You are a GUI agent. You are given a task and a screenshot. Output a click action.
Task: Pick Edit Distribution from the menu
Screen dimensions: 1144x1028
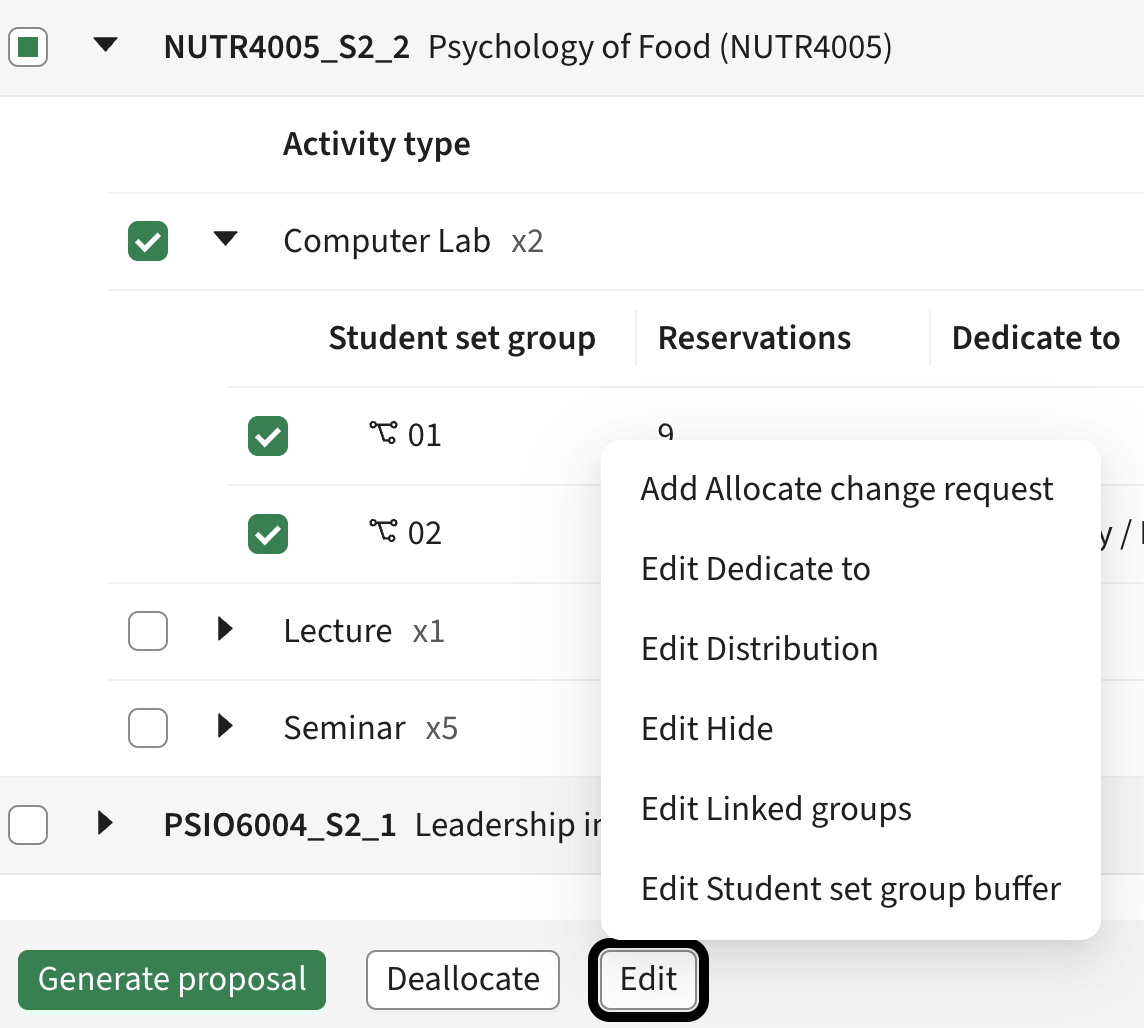pos(760,649)
